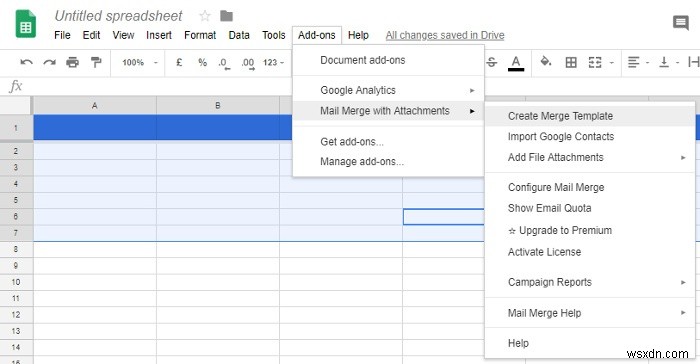700x364 pixels.
Task: Open the Help menu in menu bar
Action: 358,35
